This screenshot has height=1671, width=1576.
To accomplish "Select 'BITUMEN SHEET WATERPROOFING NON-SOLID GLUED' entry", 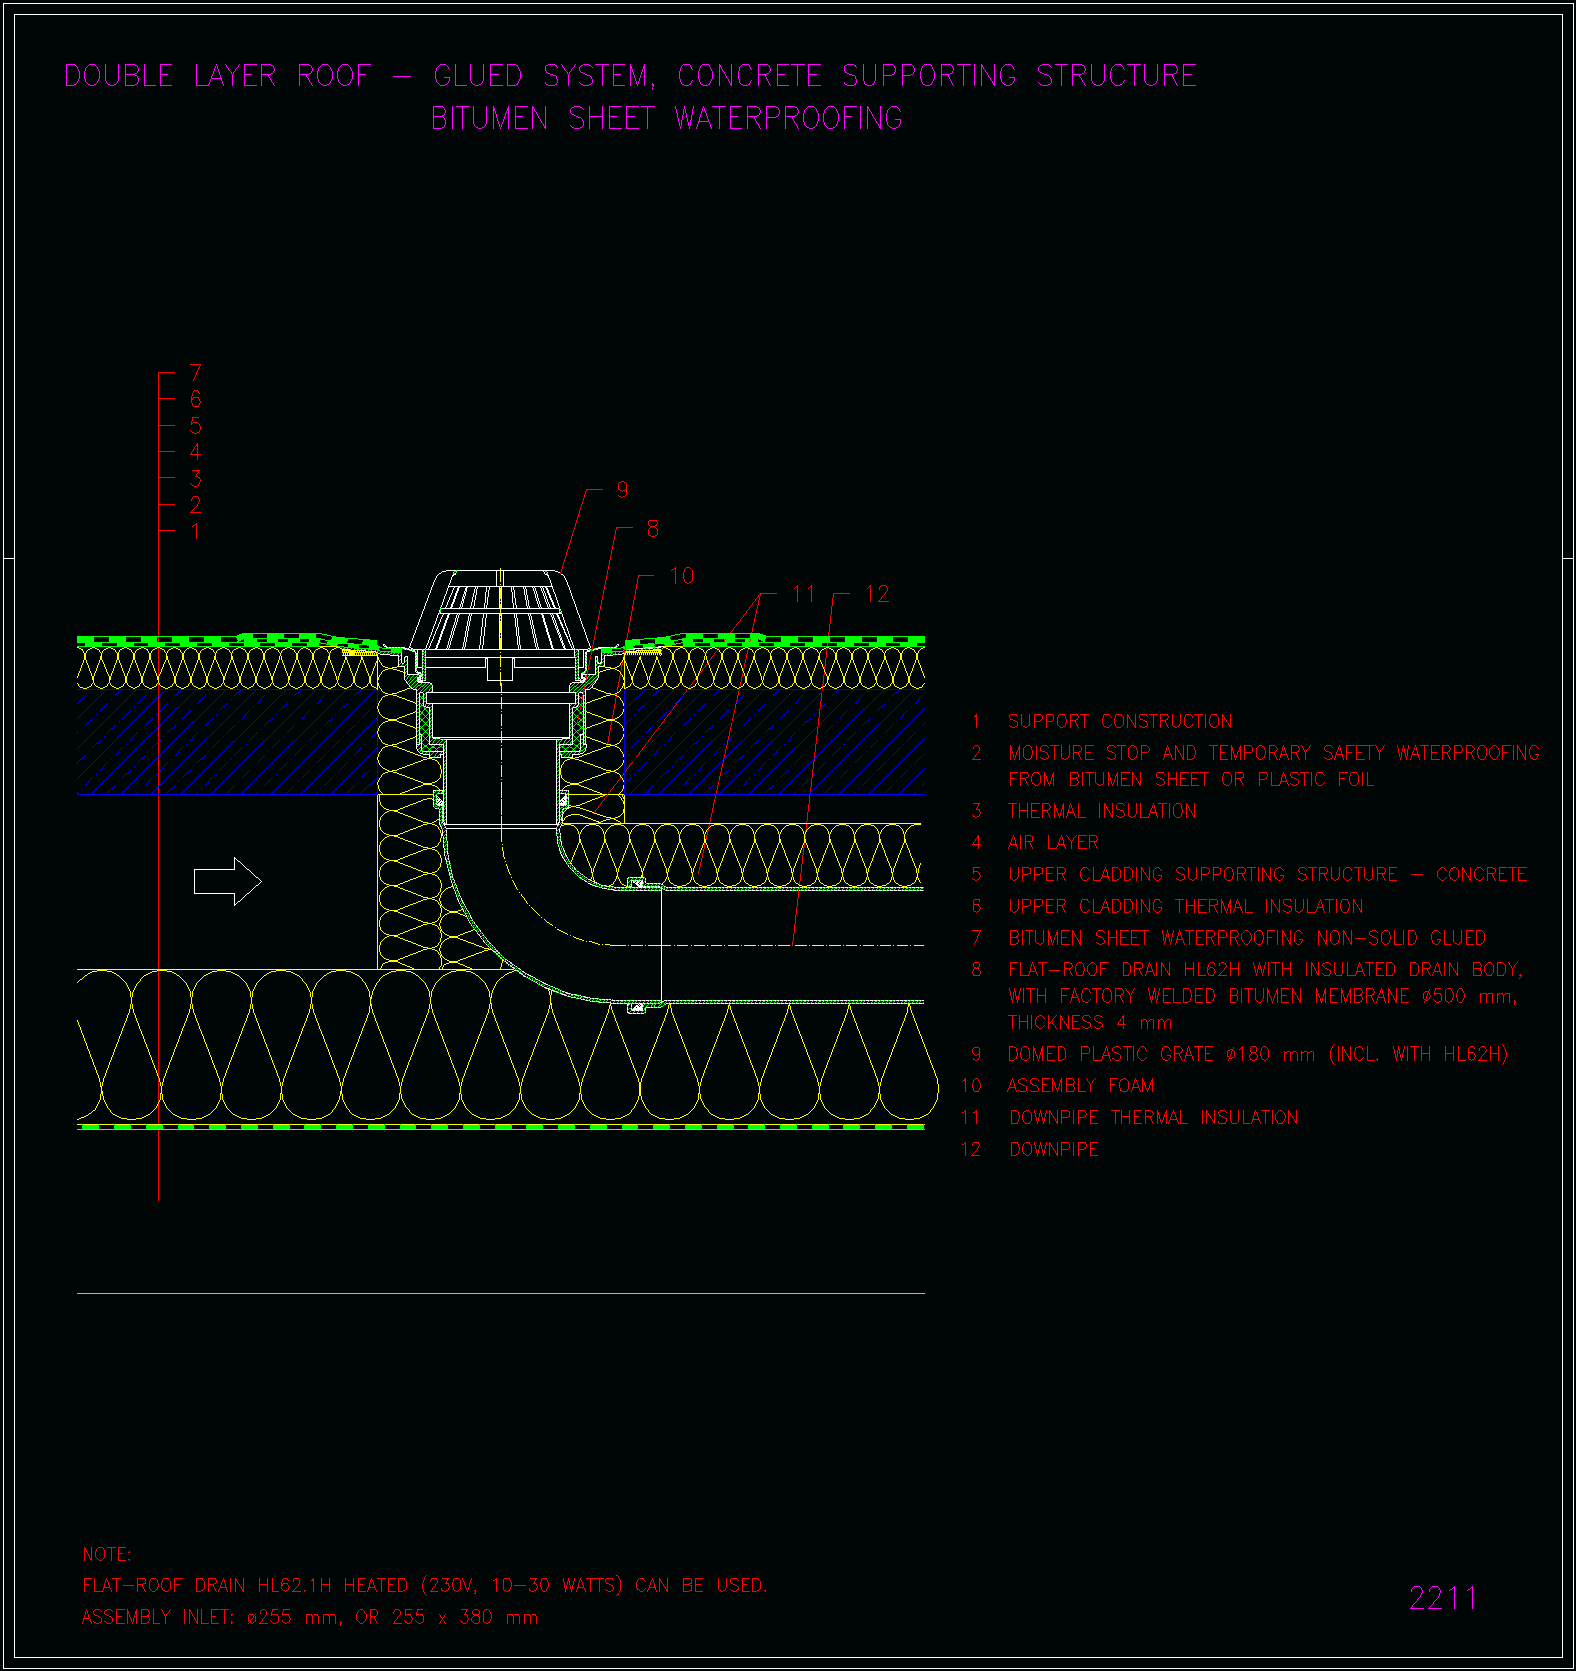I will (x=1247, y=938).
